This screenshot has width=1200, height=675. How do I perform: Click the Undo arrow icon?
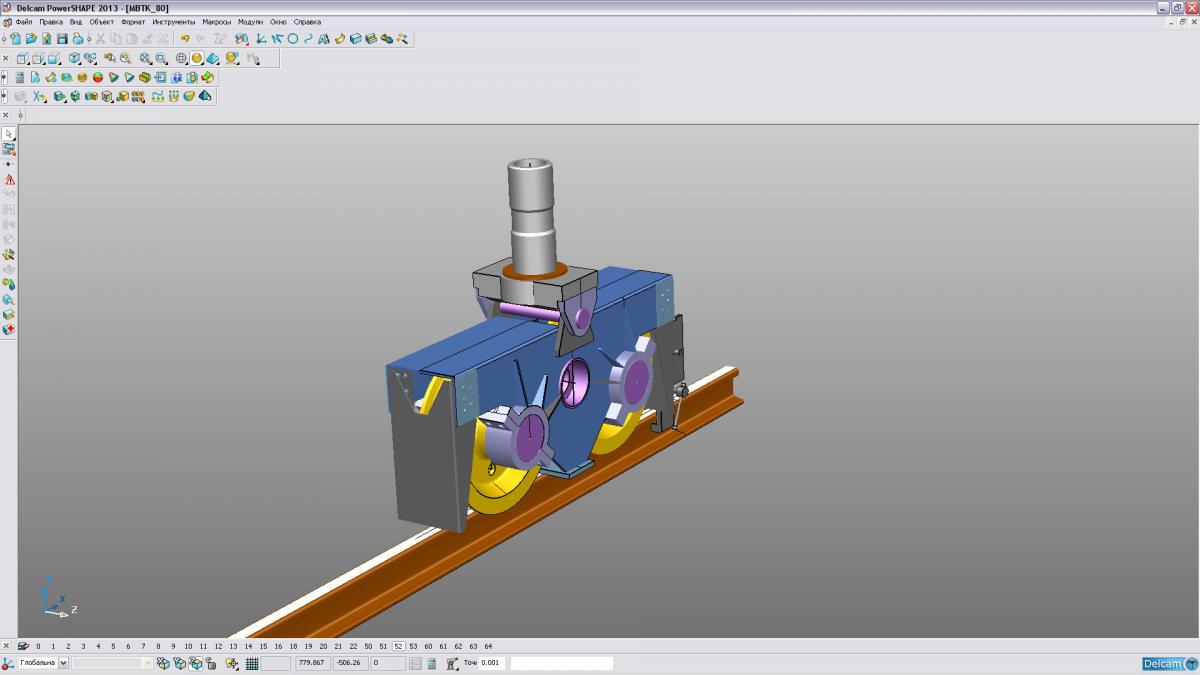coord(185,39)
